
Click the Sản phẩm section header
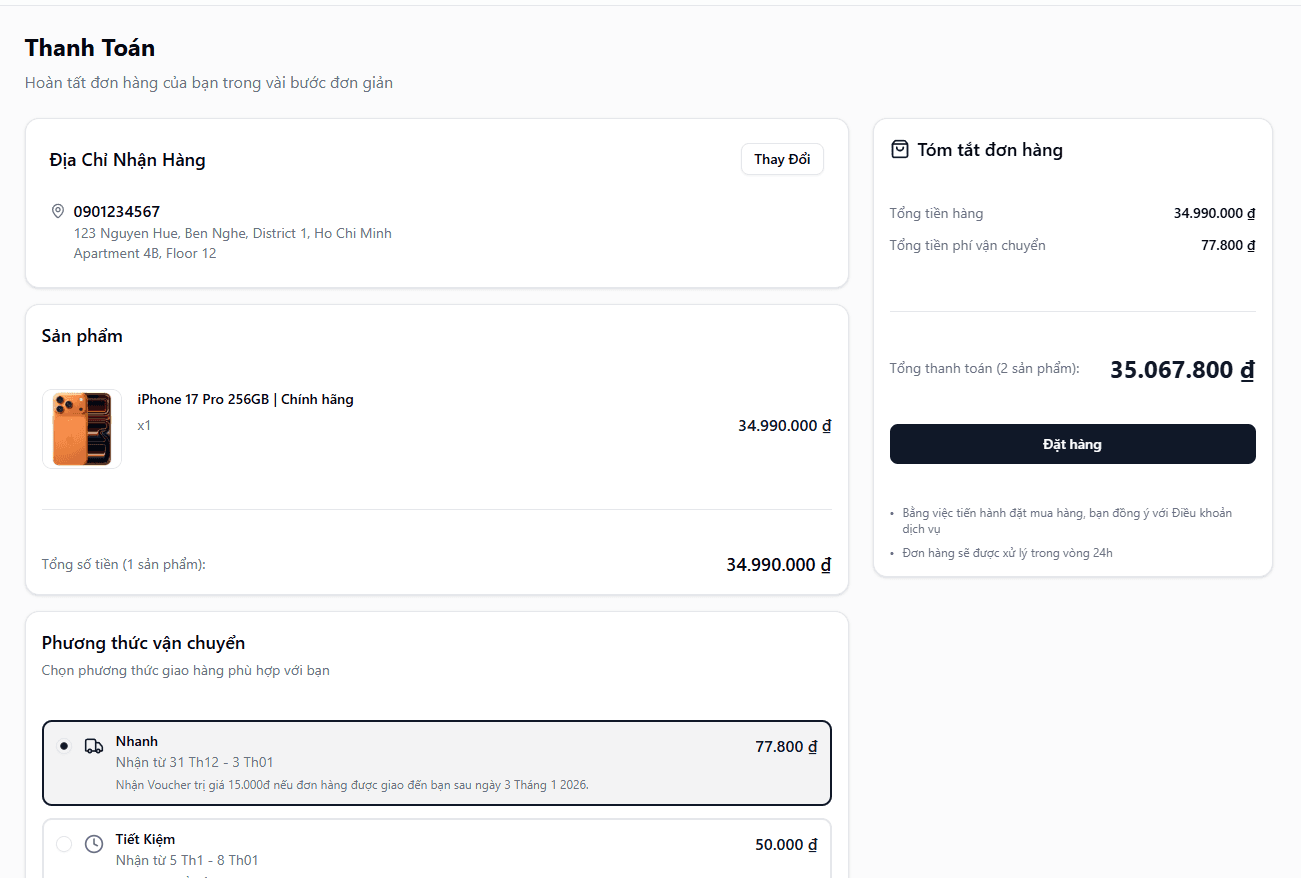click(x=82, y=336)
